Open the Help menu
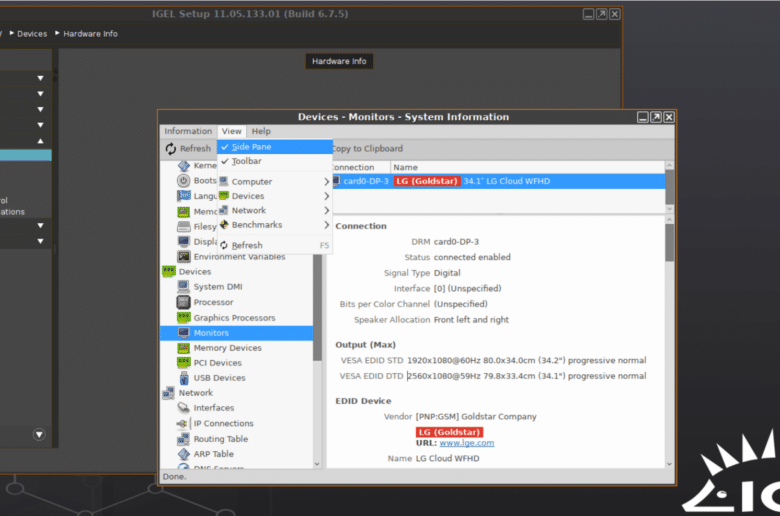Viewport: 780px width, 516px height. (x=261, y=131)
